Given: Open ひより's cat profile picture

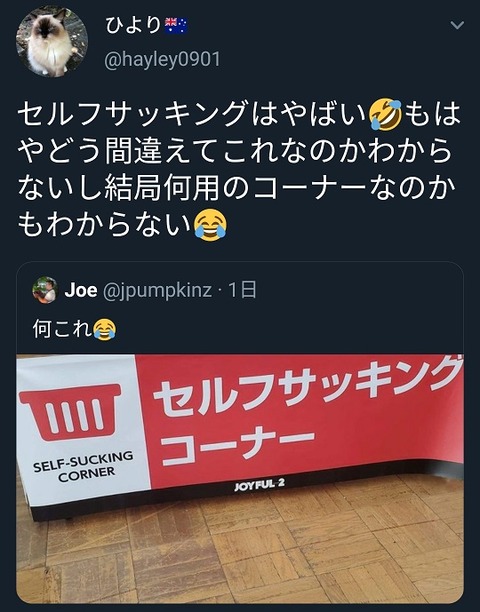Looking at the screenshot, I should 52,41.
